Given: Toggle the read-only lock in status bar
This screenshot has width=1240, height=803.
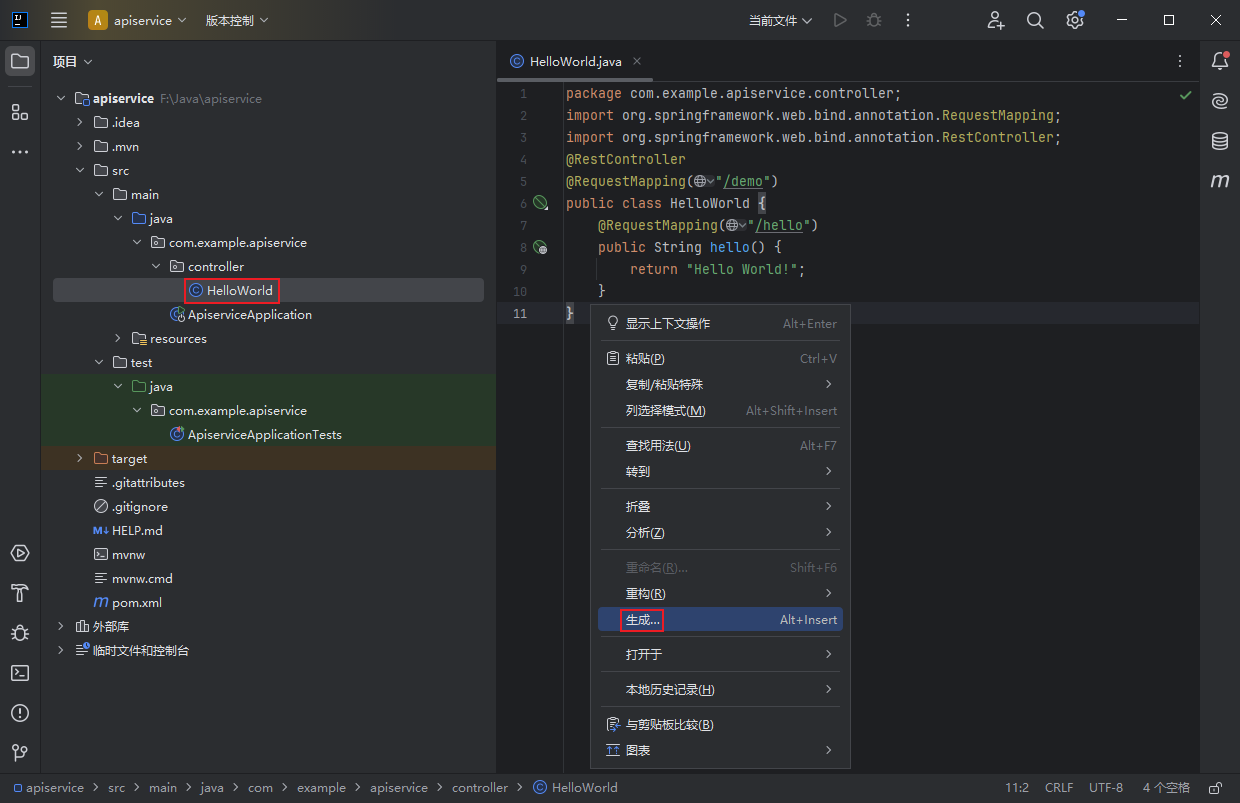Looking at the screenshot, I should coord(1215,788).
